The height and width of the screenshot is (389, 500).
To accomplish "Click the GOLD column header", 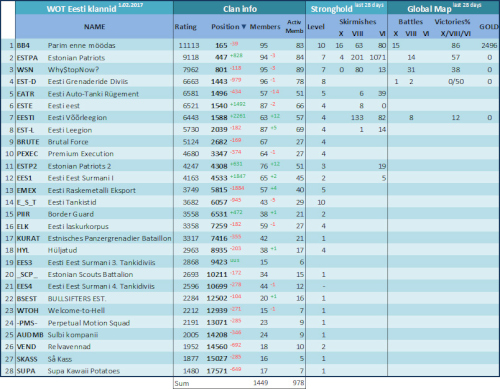I will click(x=489, y=27).
